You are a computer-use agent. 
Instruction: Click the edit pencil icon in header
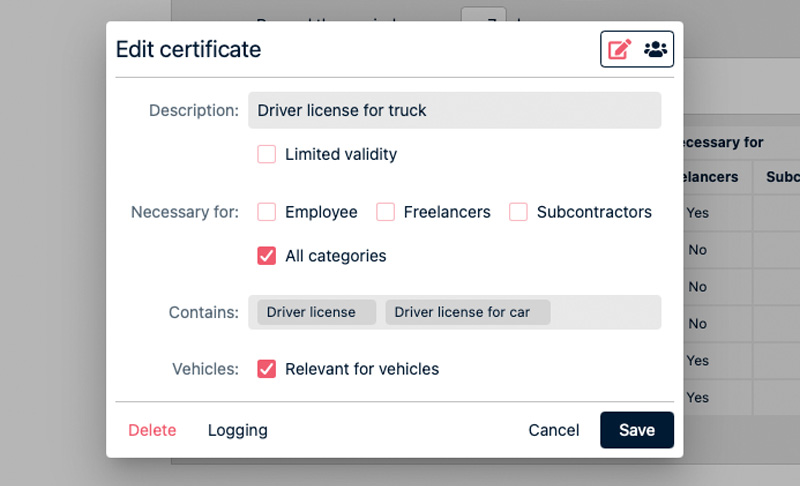tap(620, 49)
